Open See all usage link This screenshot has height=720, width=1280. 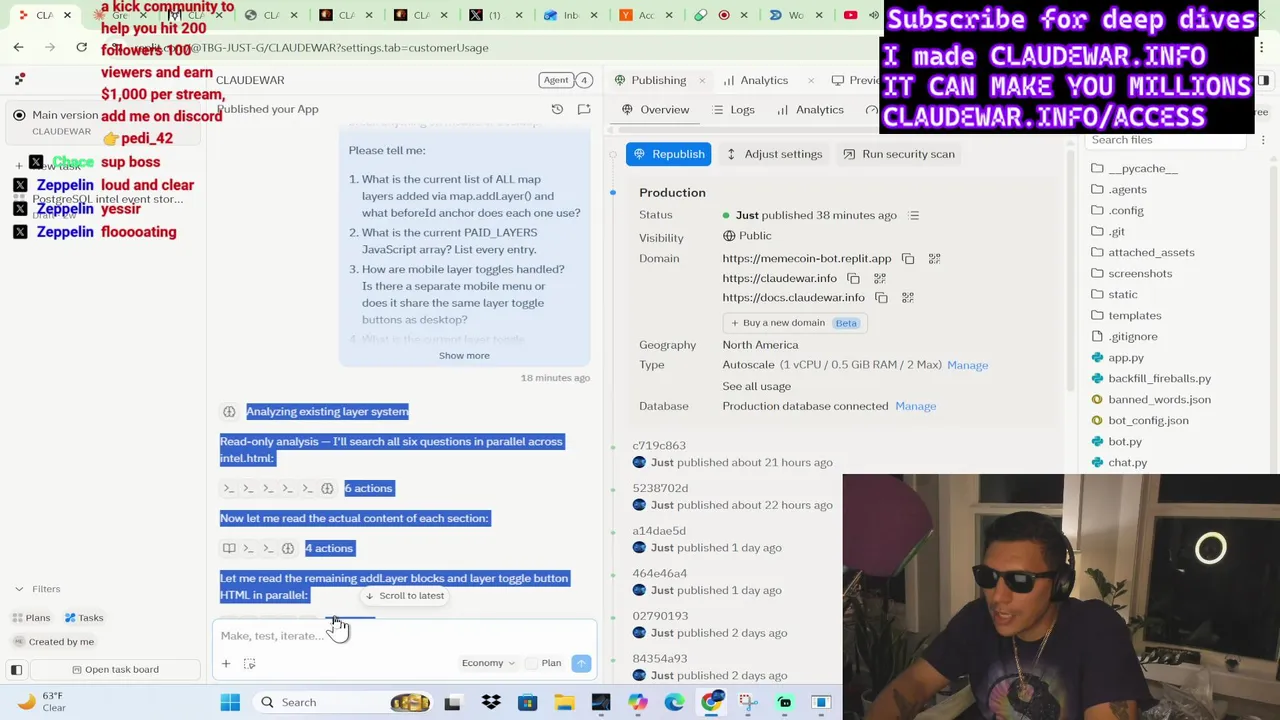pyautogui.click(x=756, y=386)
